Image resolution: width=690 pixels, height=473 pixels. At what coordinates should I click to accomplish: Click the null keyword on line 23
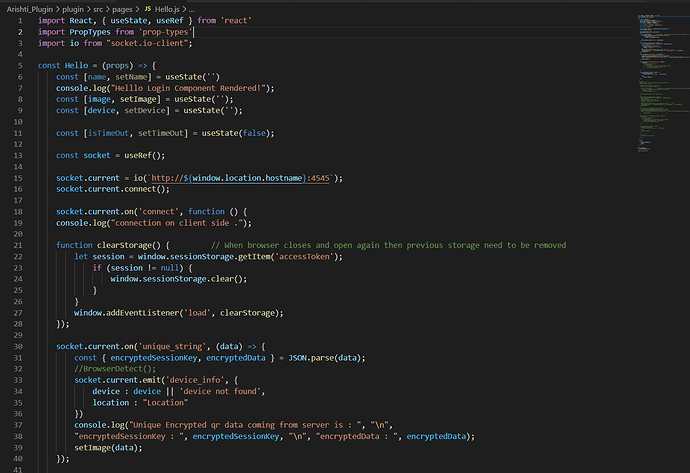point(169,268)
